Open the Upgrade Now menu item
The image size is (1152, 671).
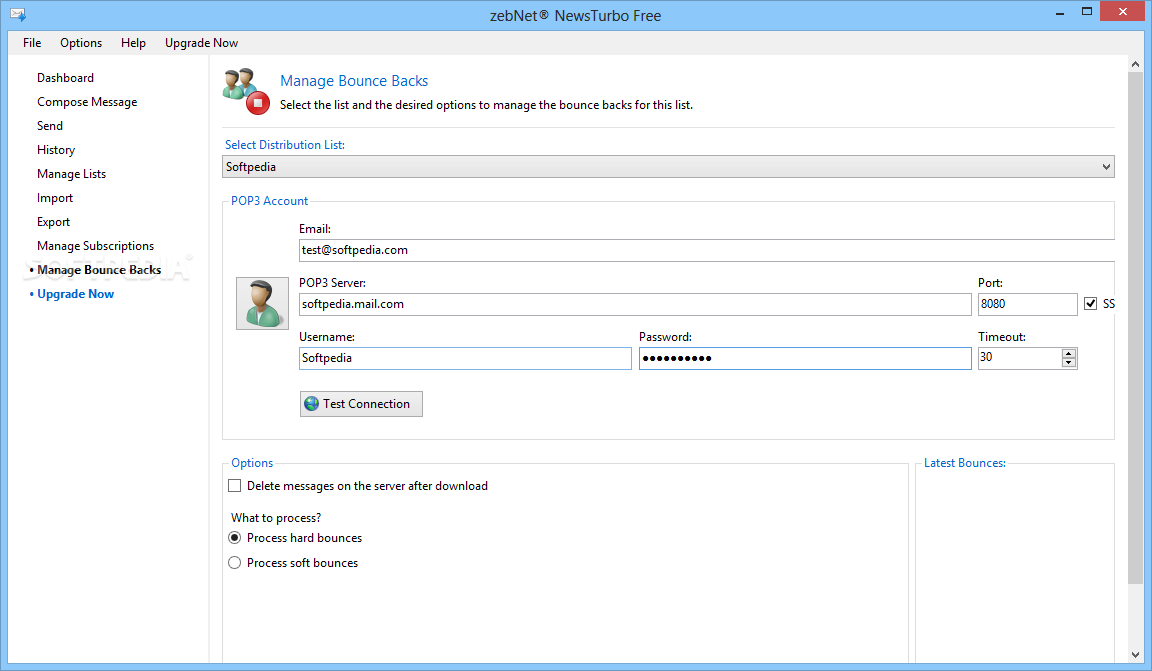pos(201,43)
